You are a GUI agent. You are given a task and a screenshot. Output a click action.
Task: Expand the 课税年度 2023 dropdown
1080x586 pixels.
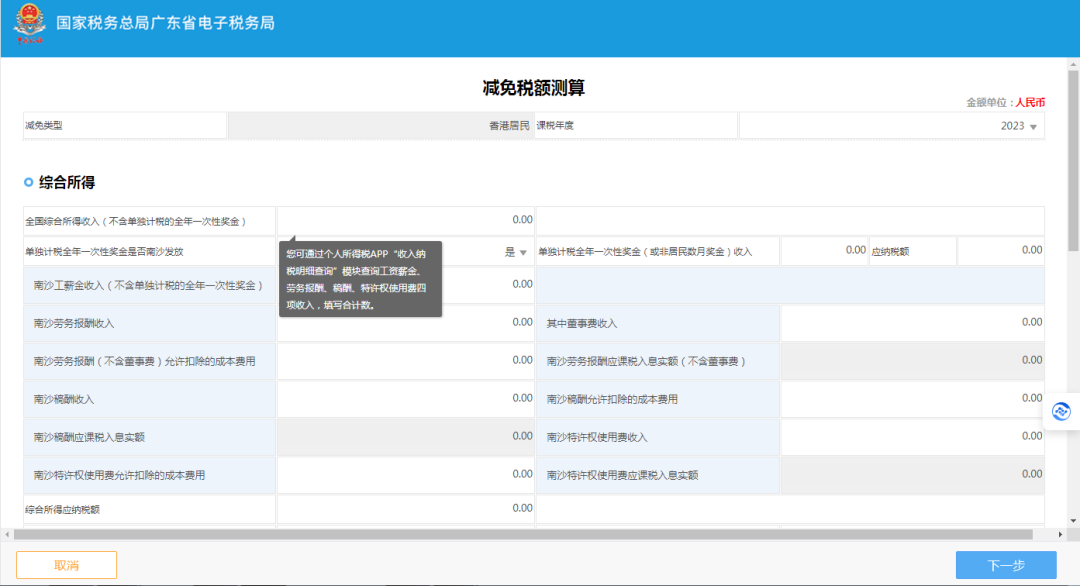tap(891, 126)
